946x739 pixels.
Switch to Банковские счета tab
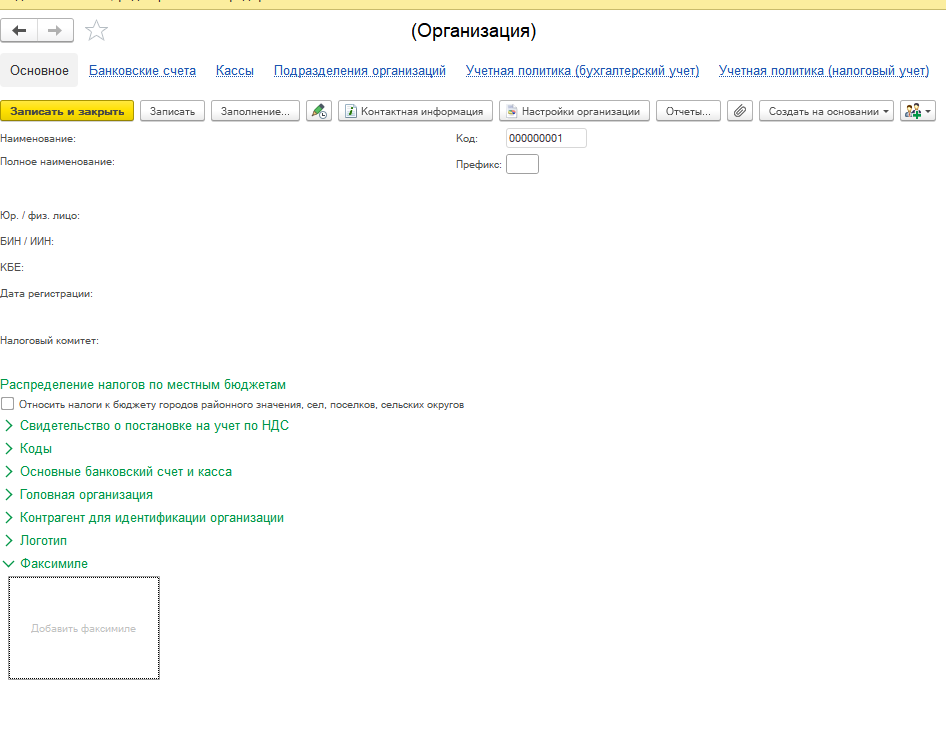pyautogui.click(x=142, y=71)
